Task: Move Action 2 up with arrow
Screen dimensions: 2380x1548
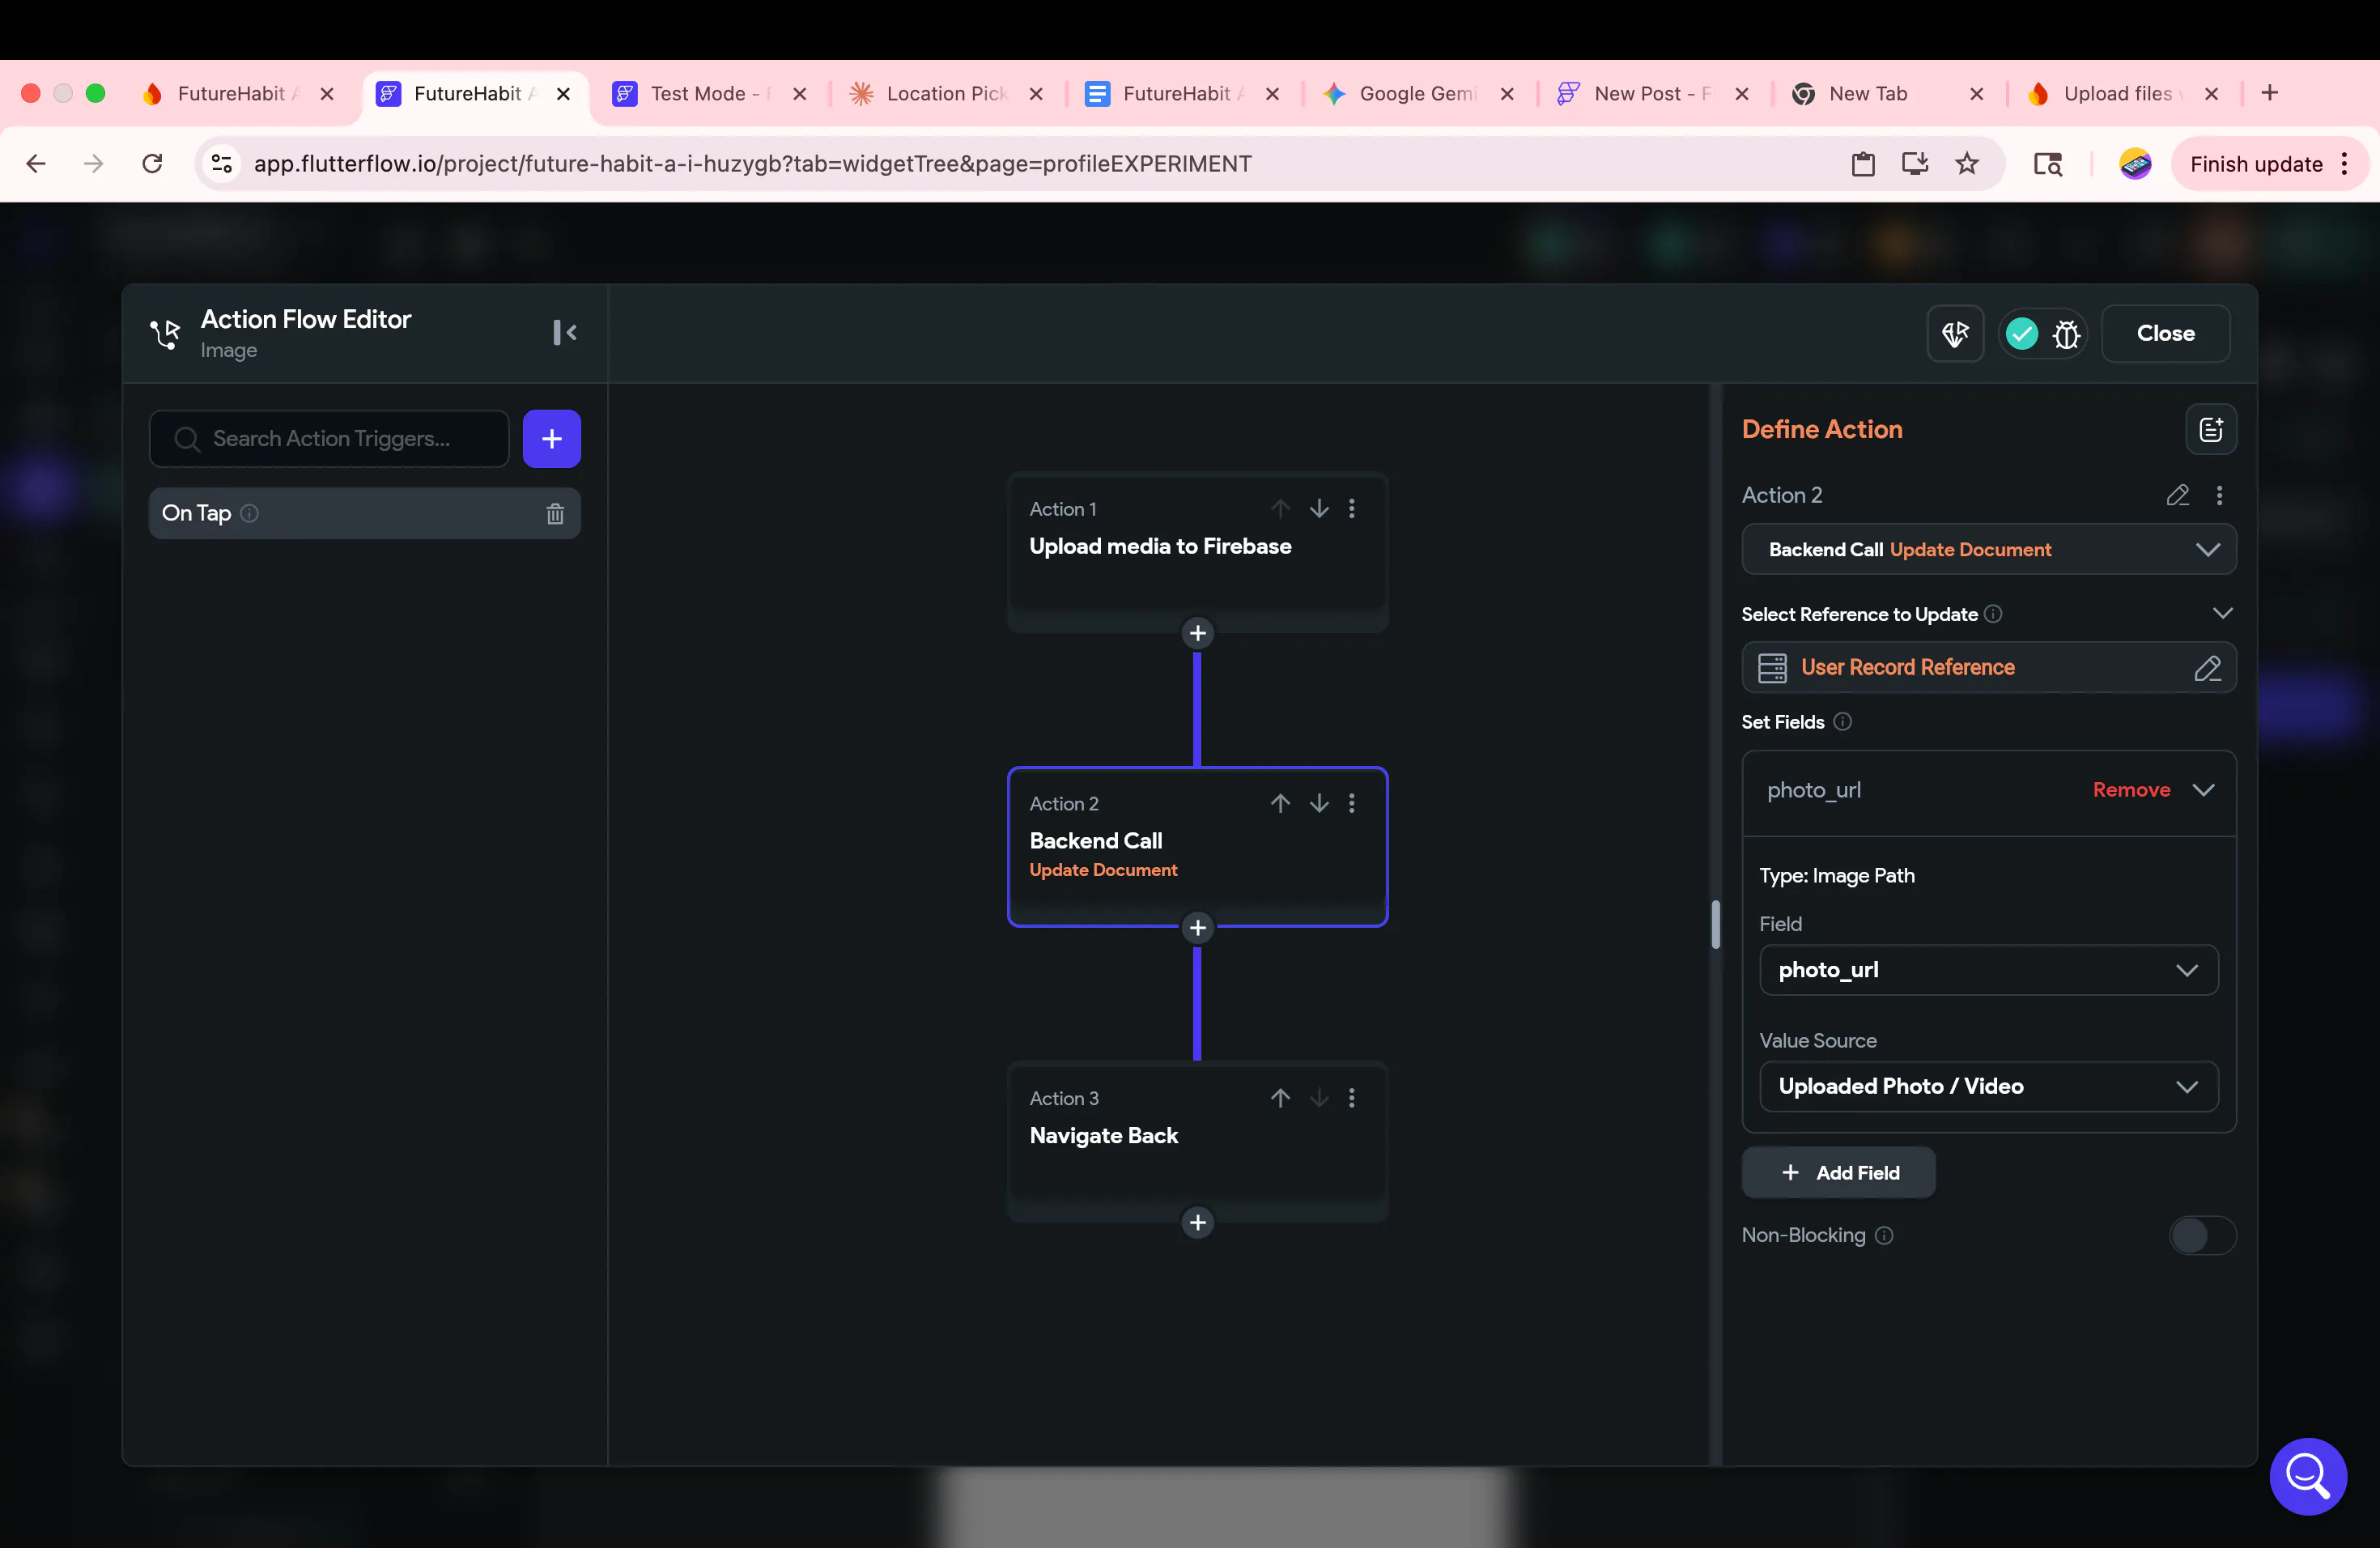Action: (x=1280, y=803)
